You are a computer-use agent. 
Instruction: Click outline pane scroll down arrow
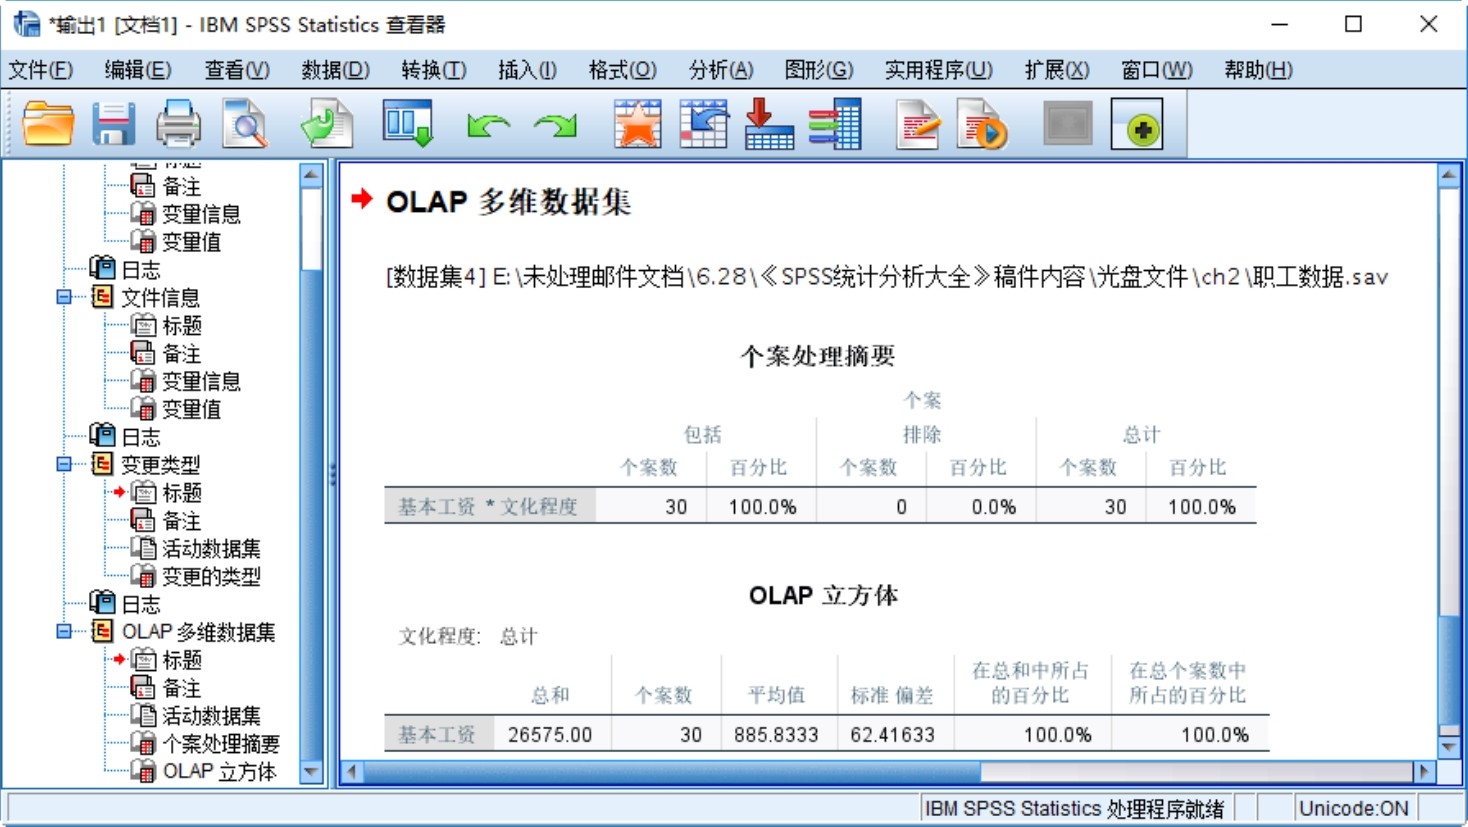[311, 772]
